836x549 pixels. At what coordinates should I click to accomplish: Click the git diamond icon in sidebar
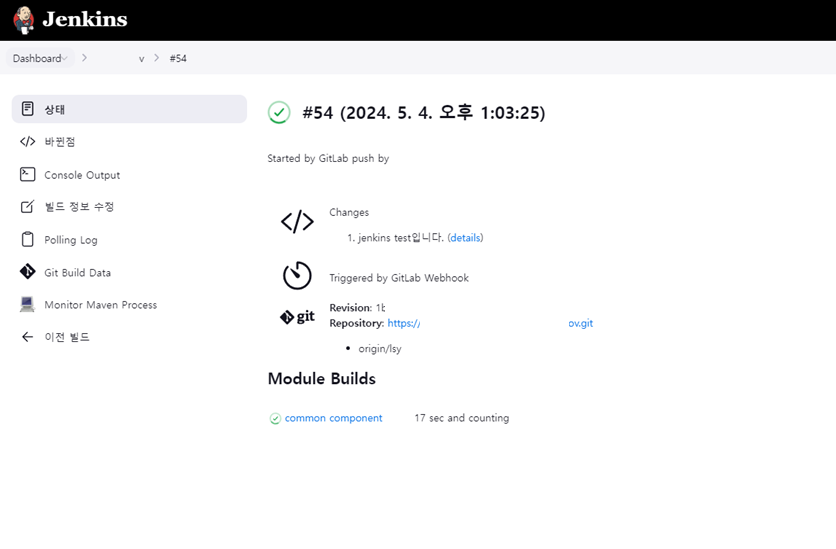click(x=28, y=272)
